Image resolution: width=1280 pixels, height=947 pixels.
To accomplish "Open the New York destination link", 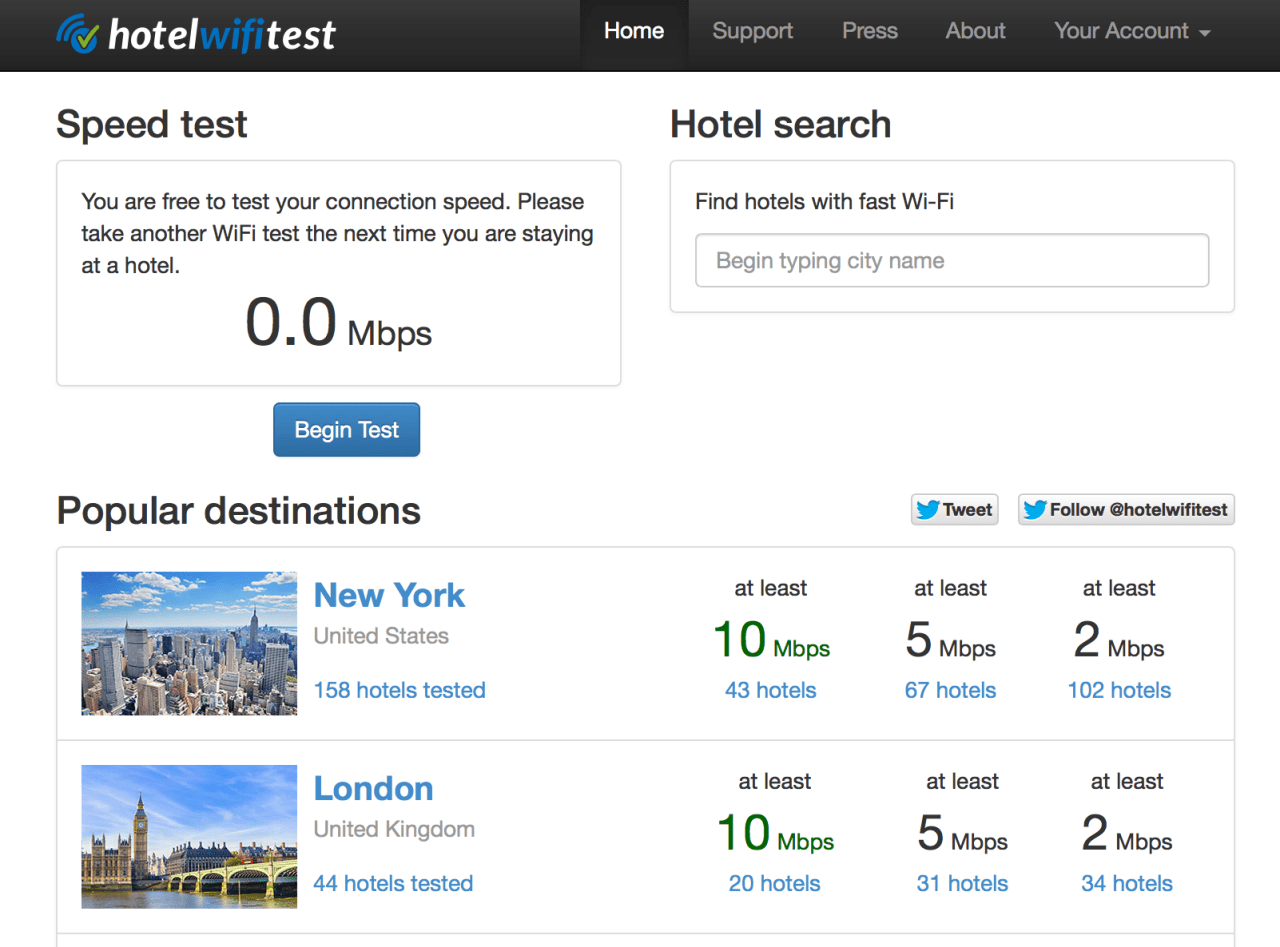I will (x=389, y=595).
